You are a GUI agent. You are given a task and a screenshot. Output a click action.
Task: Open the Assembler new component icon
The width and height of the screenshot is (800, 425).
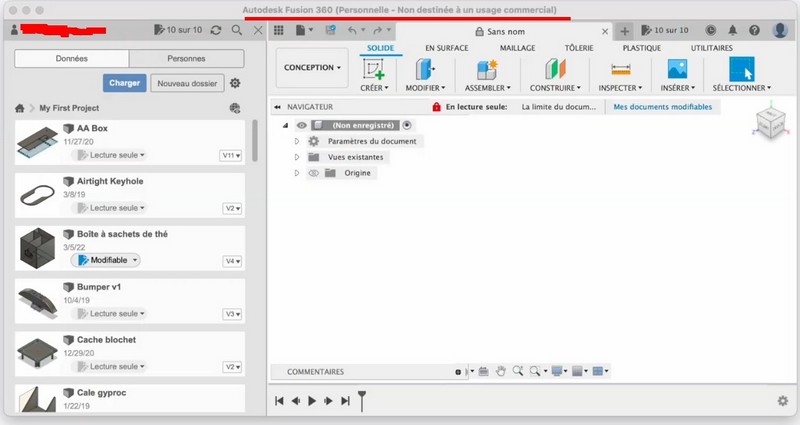(x=487, y=69)
